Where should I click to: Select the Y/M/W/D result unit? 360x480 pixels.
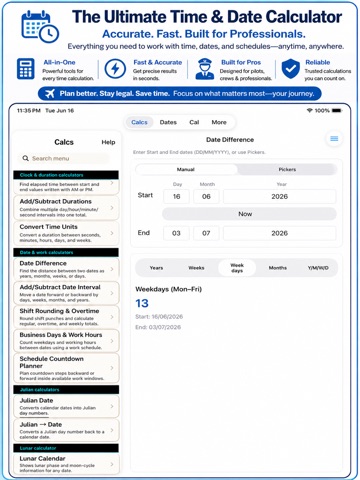318,268
